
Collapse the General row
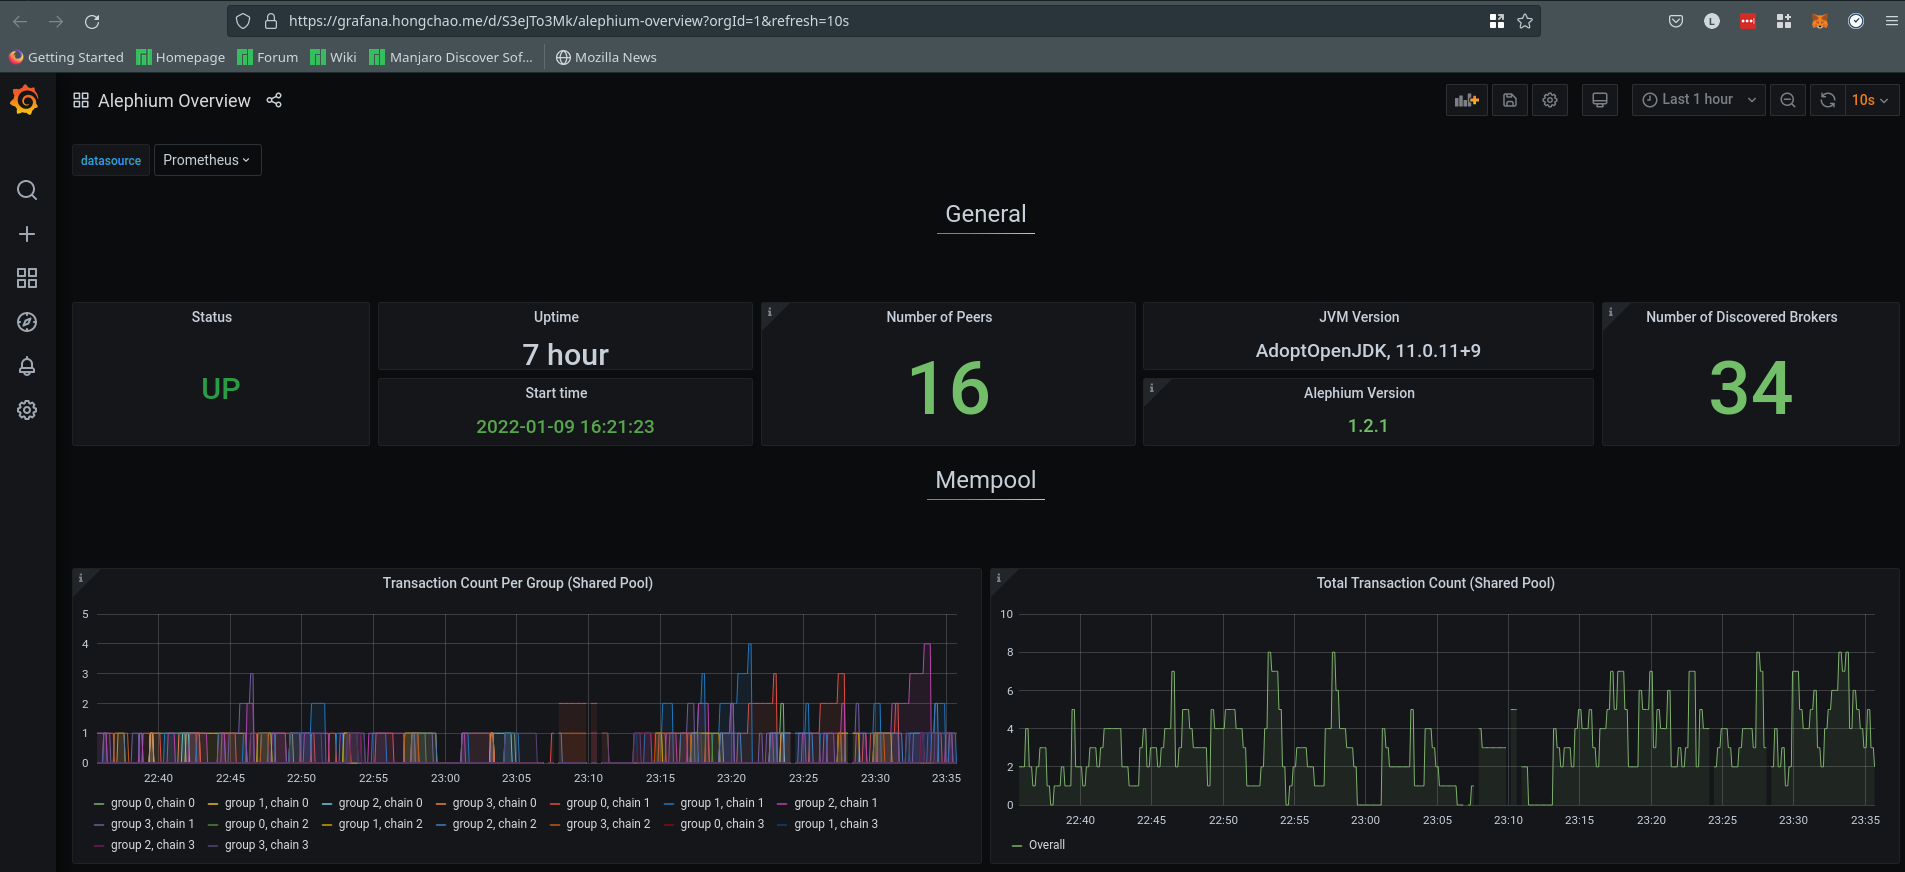click(986, 214)
